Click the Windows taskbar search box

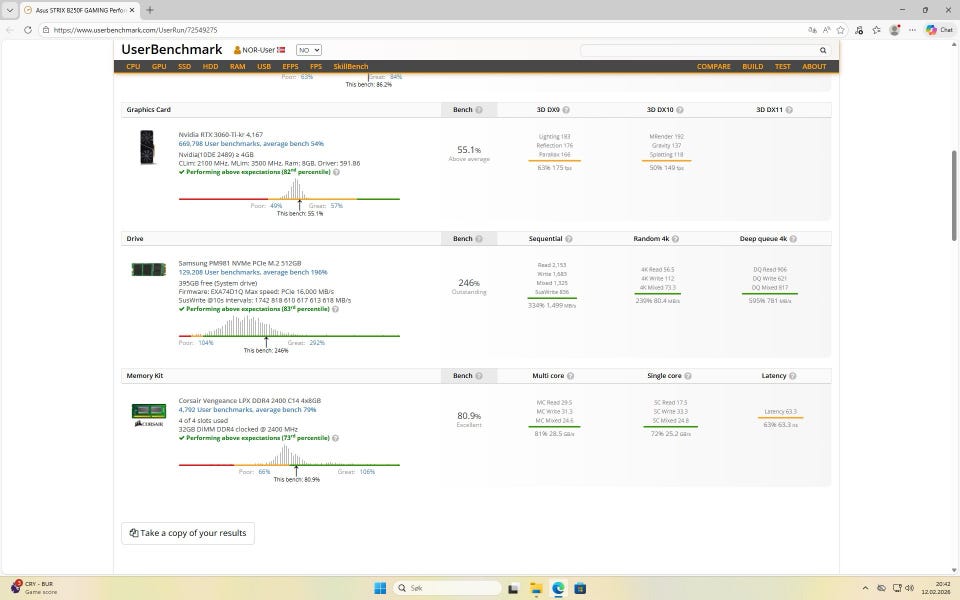(x=446, y=588)
